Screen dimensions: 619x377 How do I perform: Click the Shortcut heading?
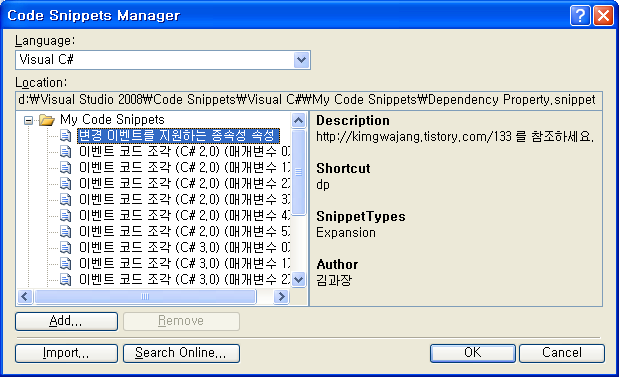pyautogui.click(x=343, y=169)
